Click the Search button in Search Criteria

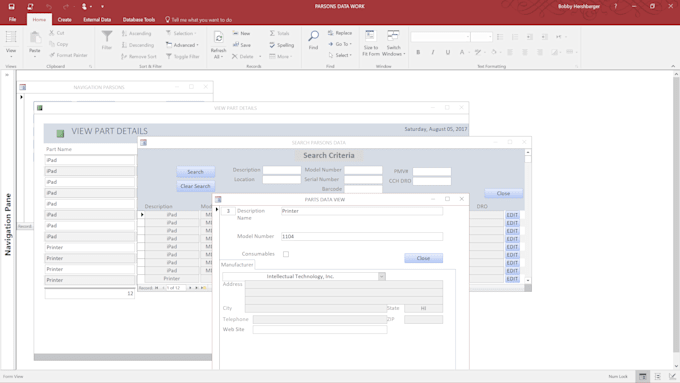click(x=196, y=172)
